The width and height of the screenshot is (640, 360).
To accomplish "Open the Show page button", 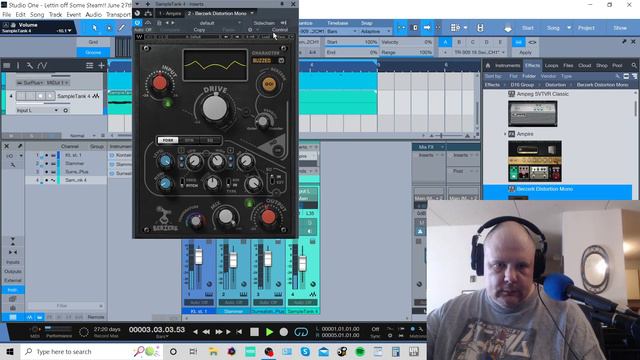I will [620, 28].
